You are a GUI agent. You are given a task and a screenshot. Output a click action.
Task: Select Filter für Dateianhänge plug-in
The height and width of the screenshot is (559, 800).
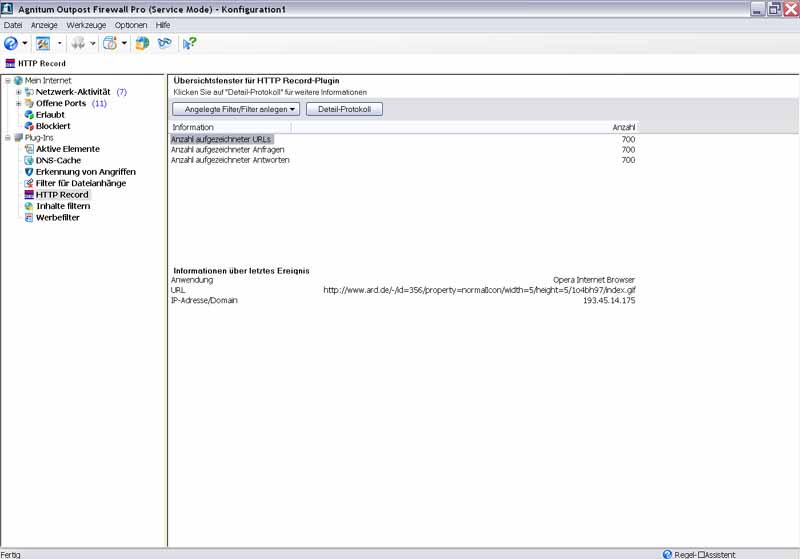(x=78, y=183)
